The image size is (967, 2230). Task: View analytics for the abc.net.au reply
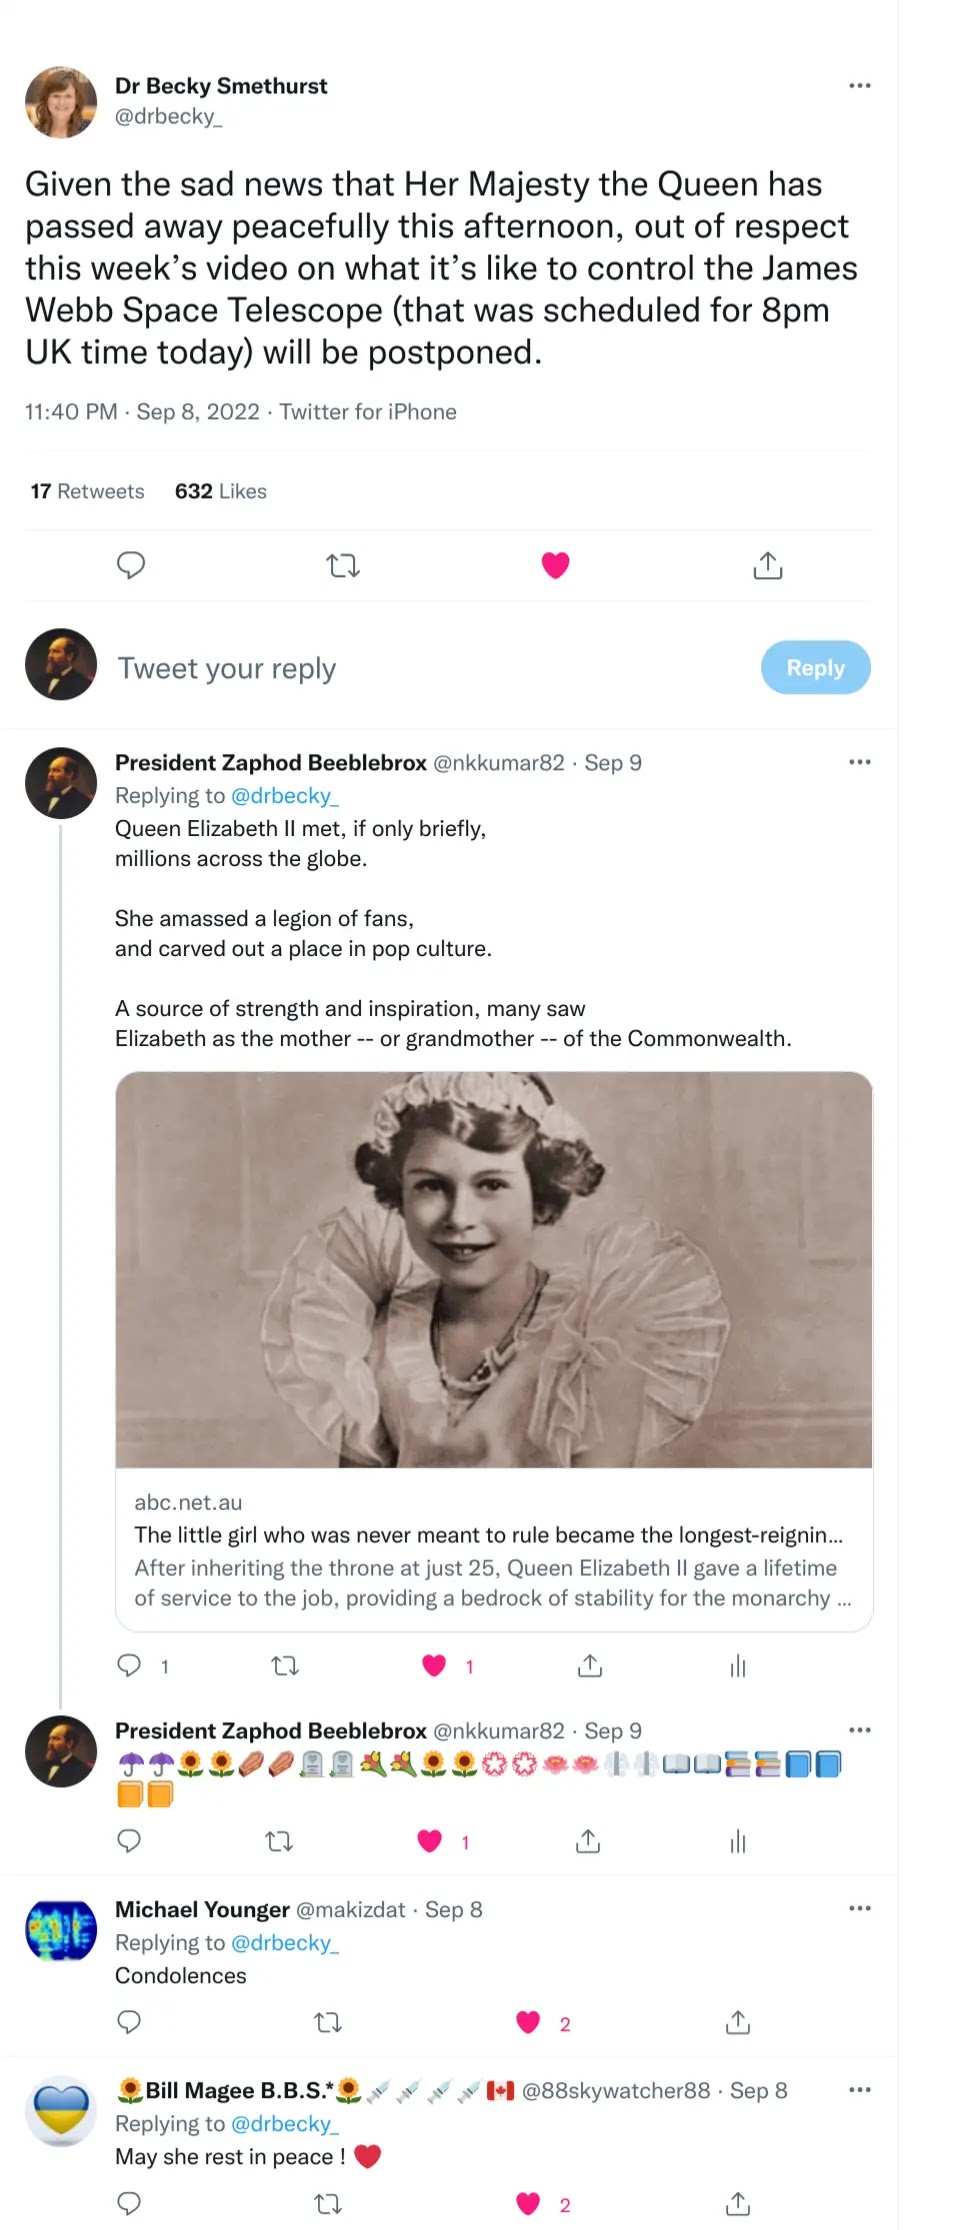[x=738, y=1666]
